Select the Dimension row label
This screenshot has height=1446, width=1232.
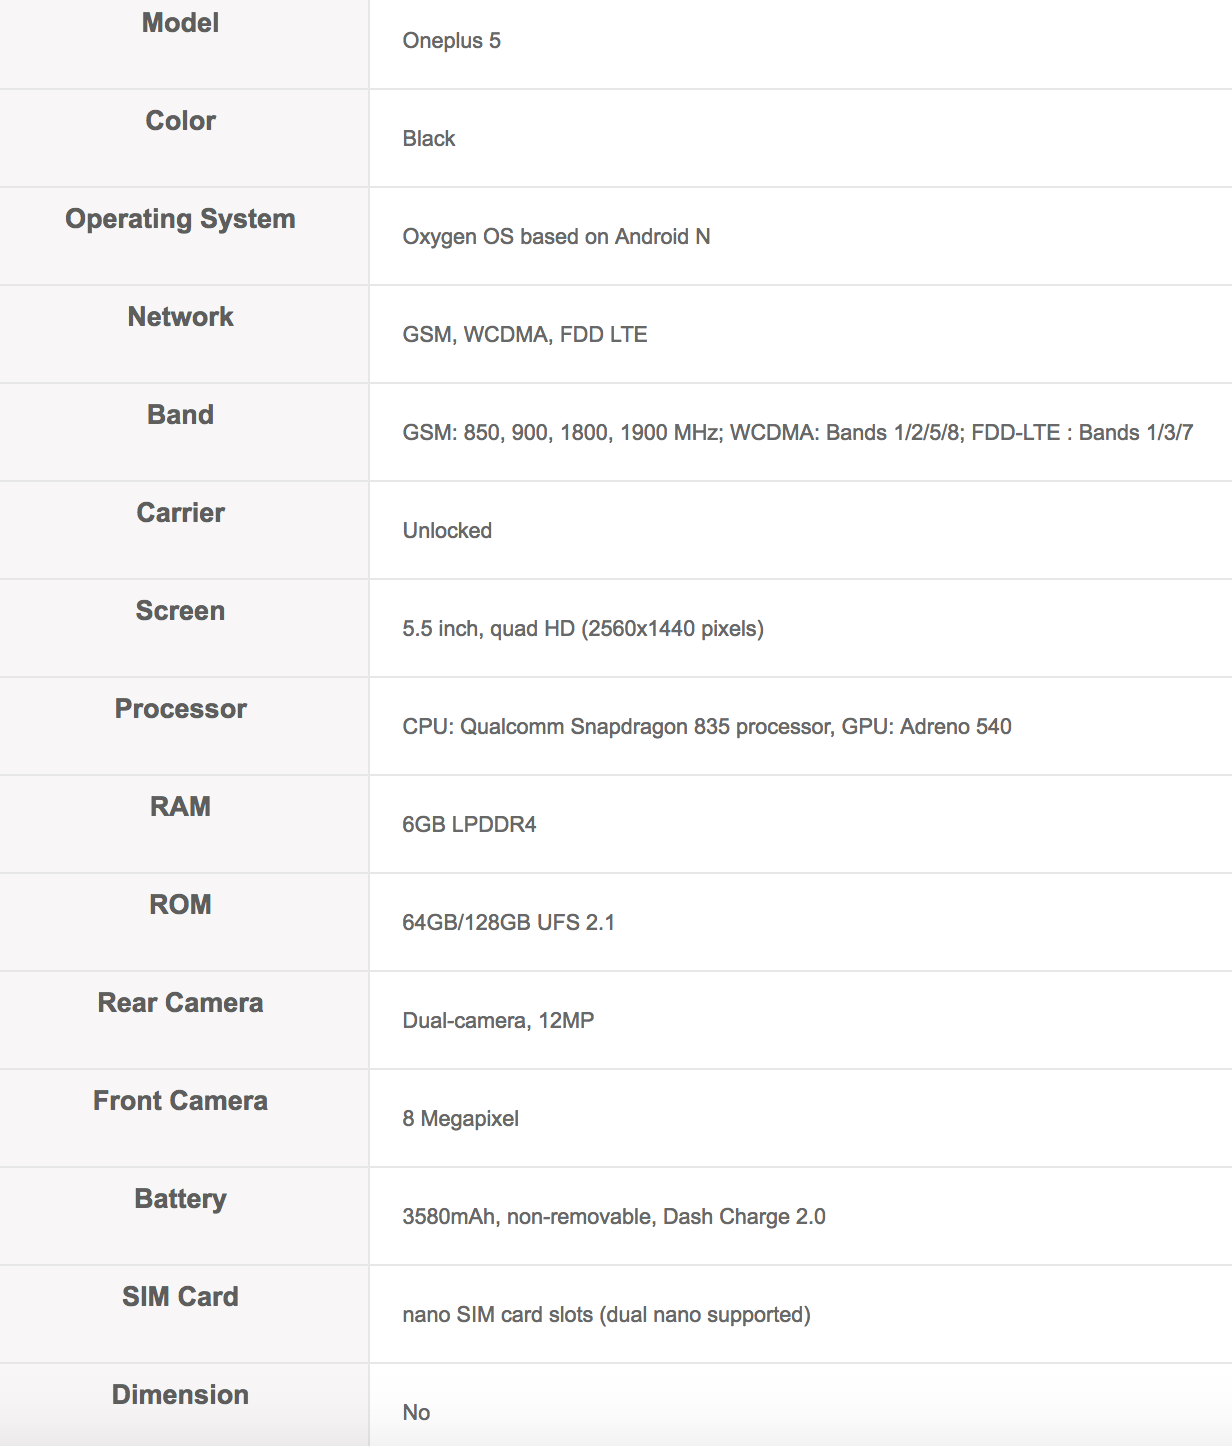(x=180, y=1395)
